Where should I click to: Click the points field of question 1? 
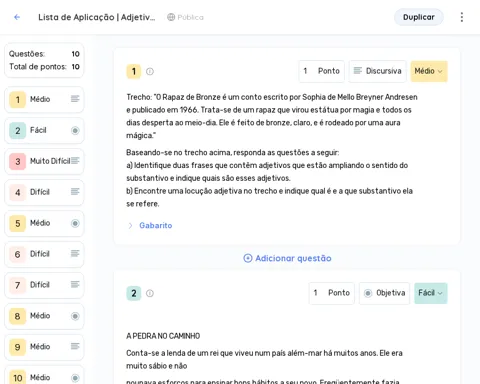coord(321,71)
